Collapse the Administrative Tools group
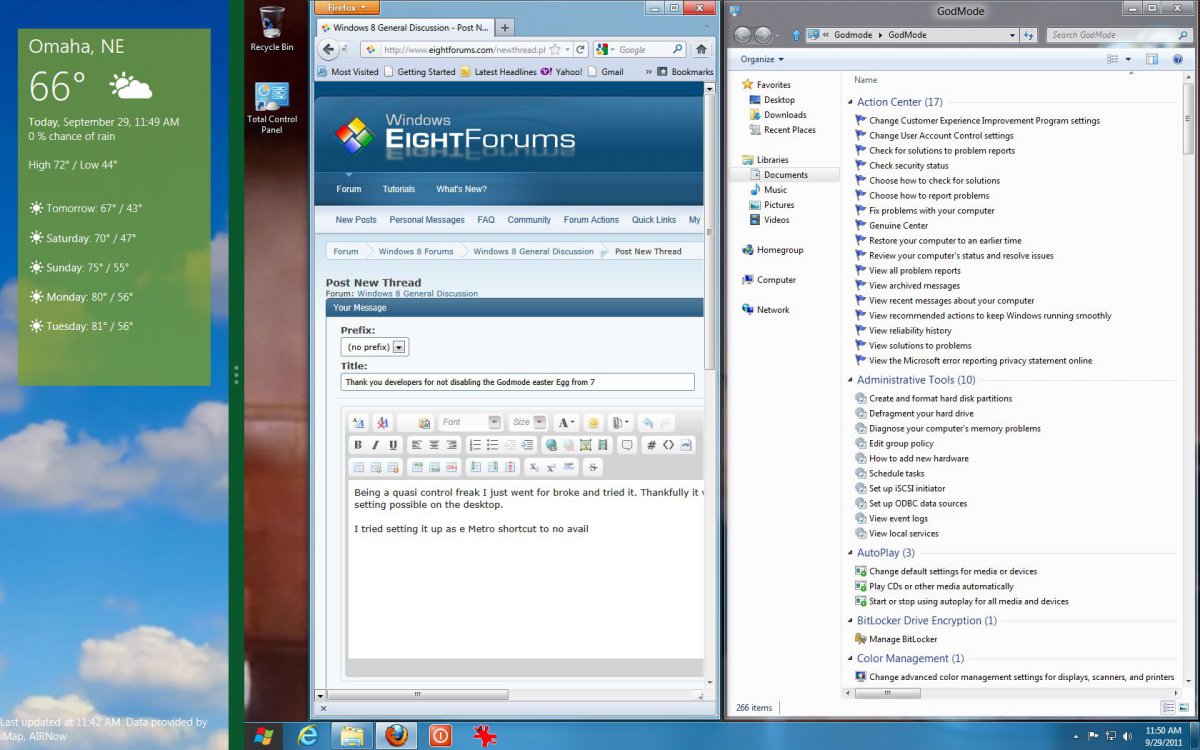Screen dimensions: 1200x750 [848, 380]
